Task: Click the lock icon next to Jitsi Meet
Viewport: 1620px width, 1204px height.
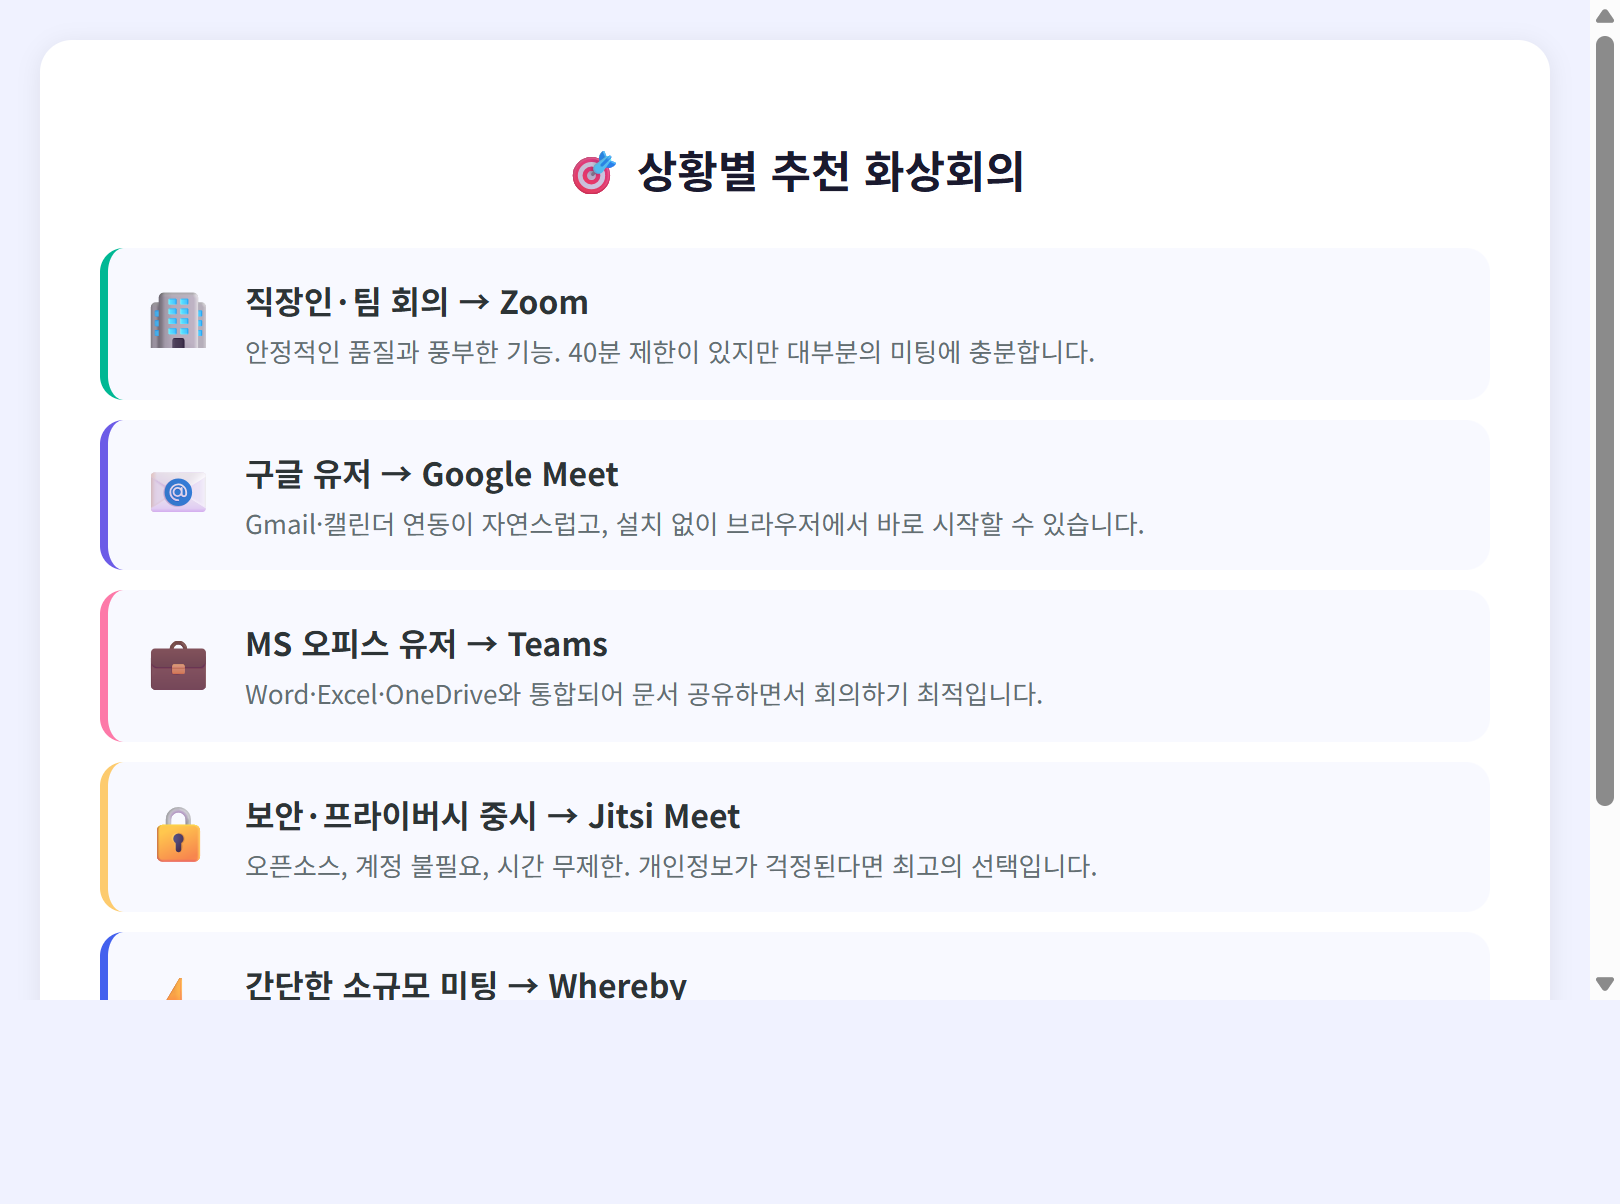Action: click(178, 836)
